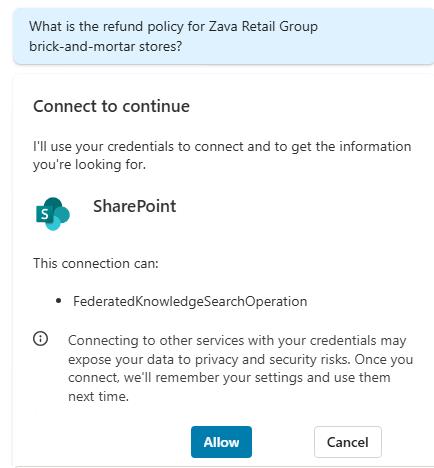Click the 'Connecting to other services' first line
The height and width of the screenshot is (468, 434).
237,341
